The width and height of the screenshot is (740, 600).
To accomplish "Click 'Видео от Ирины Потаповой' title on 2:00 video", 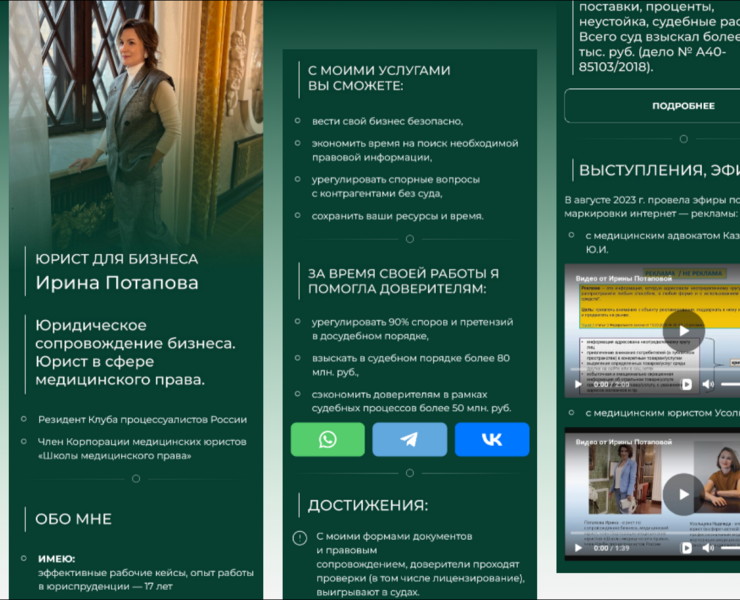I will click(x=623, y=279).
